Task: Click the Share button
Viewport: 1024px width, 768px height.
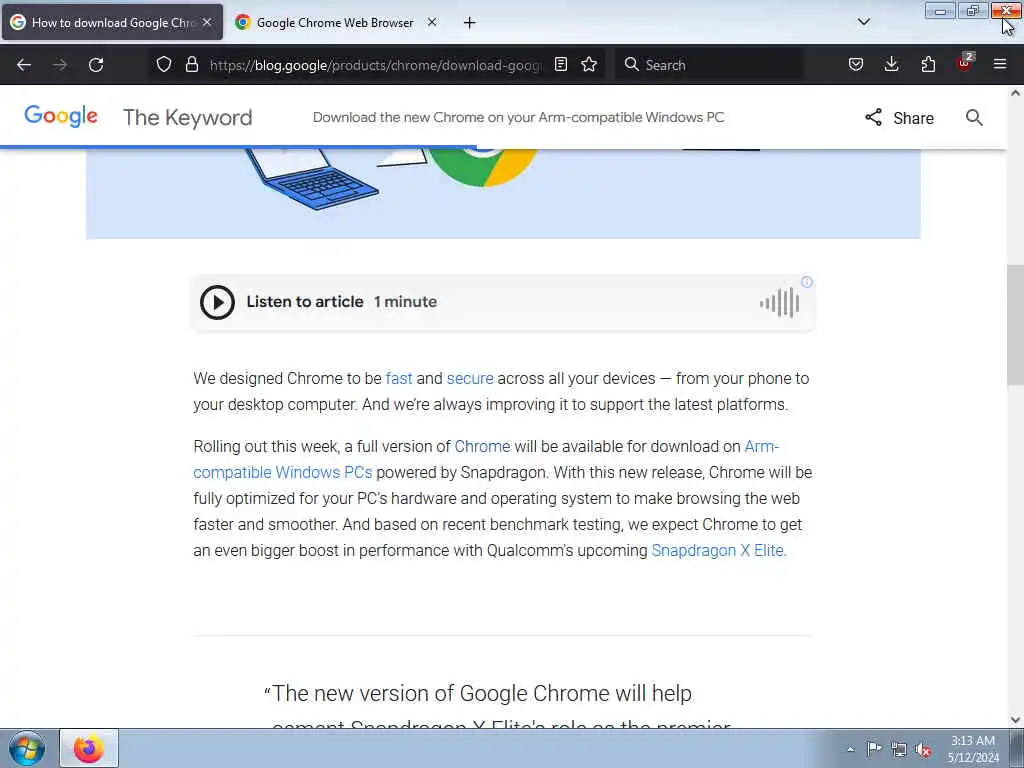Action: [899, 118]
